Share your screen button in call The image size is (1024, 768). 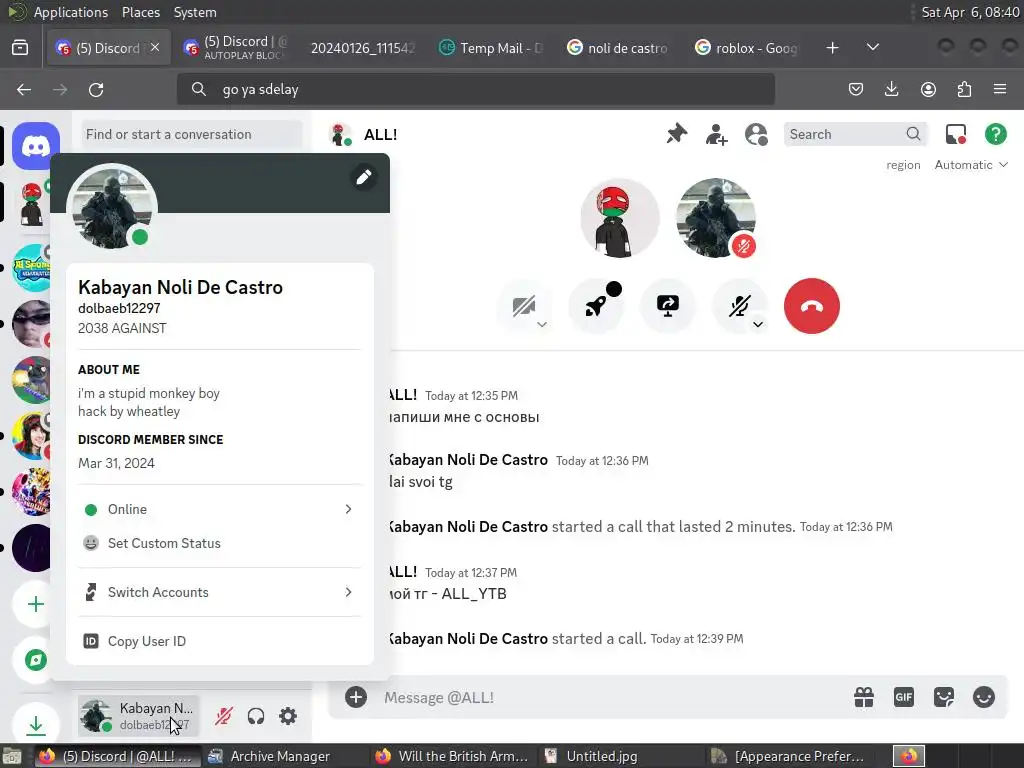(x=667, y=306)
